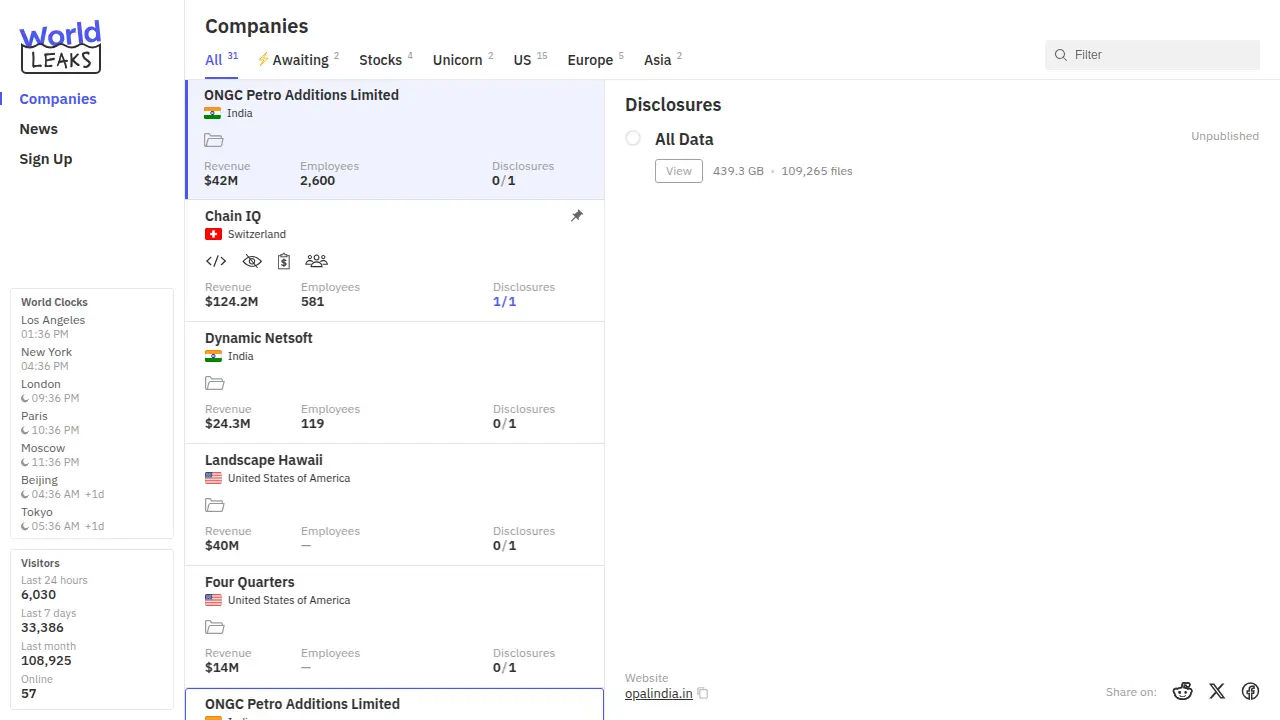Share on Facebook
Screen dimensions: 1280x720
click(x=1250, y=691)
